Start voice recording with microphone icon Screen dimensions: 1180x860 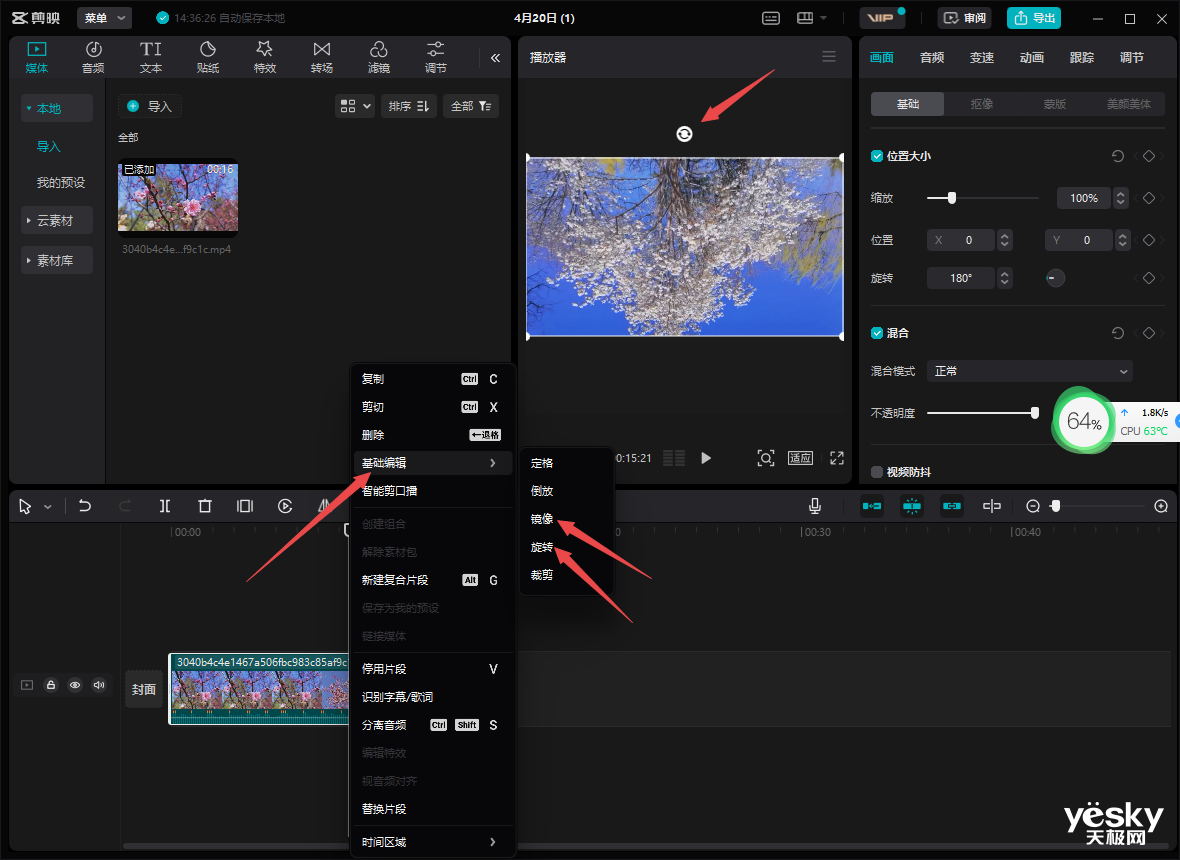[x=814, y=506]
